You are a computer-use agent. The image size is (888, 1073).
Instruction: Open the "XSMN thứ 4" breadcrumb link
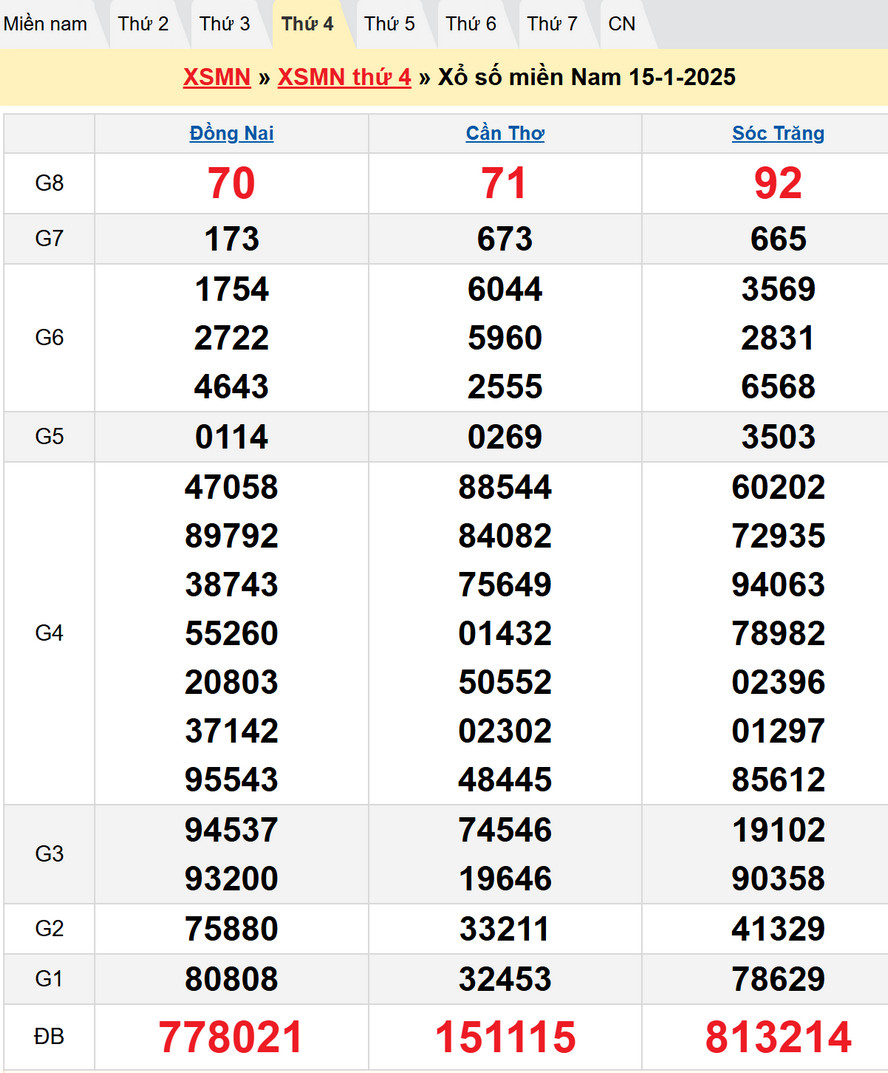tap(344, 78)
